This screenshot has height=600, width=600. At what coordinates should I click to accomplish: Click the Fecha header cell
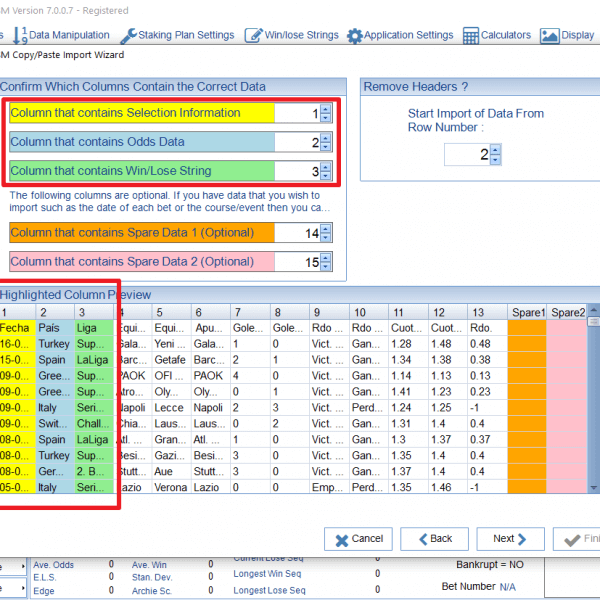tap(17, 328)
